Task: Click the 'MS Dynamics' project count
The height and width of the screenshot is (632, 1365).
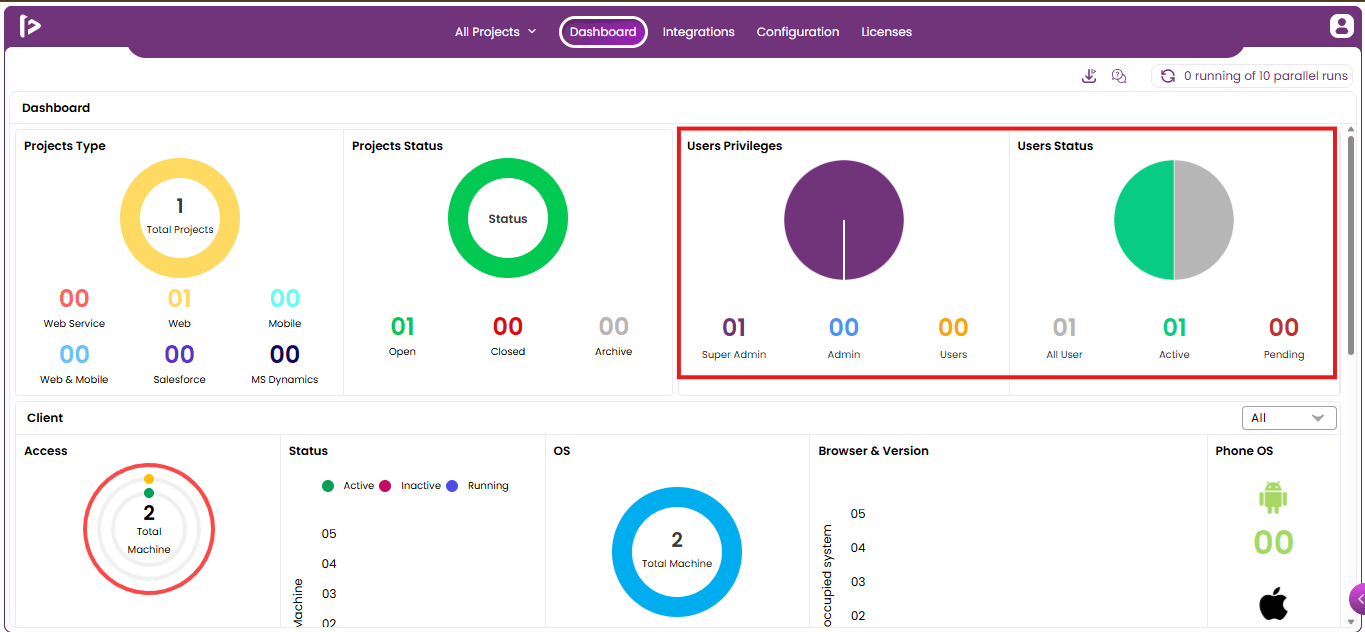Action: point(285,354)
